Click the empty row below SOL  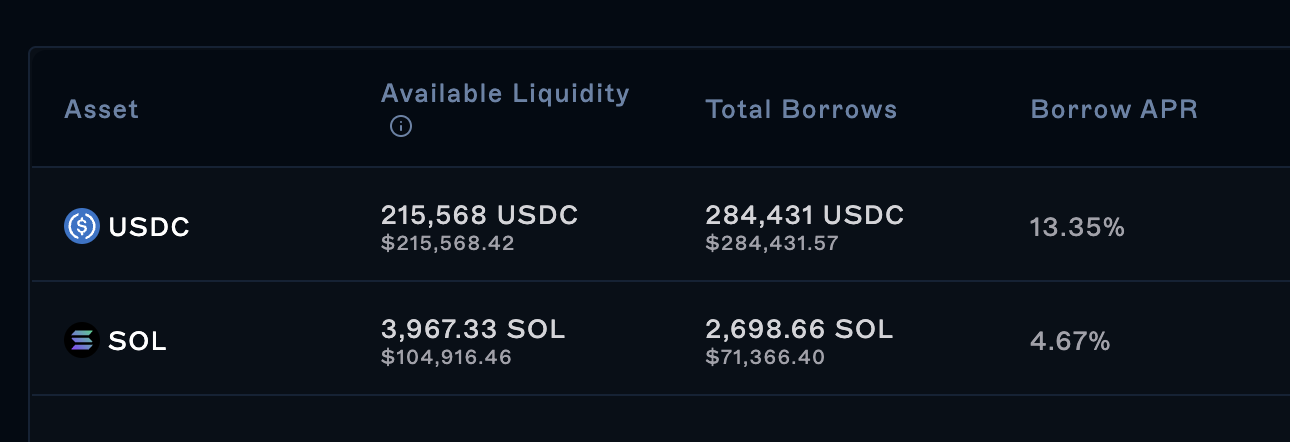(x=660, y=419)
